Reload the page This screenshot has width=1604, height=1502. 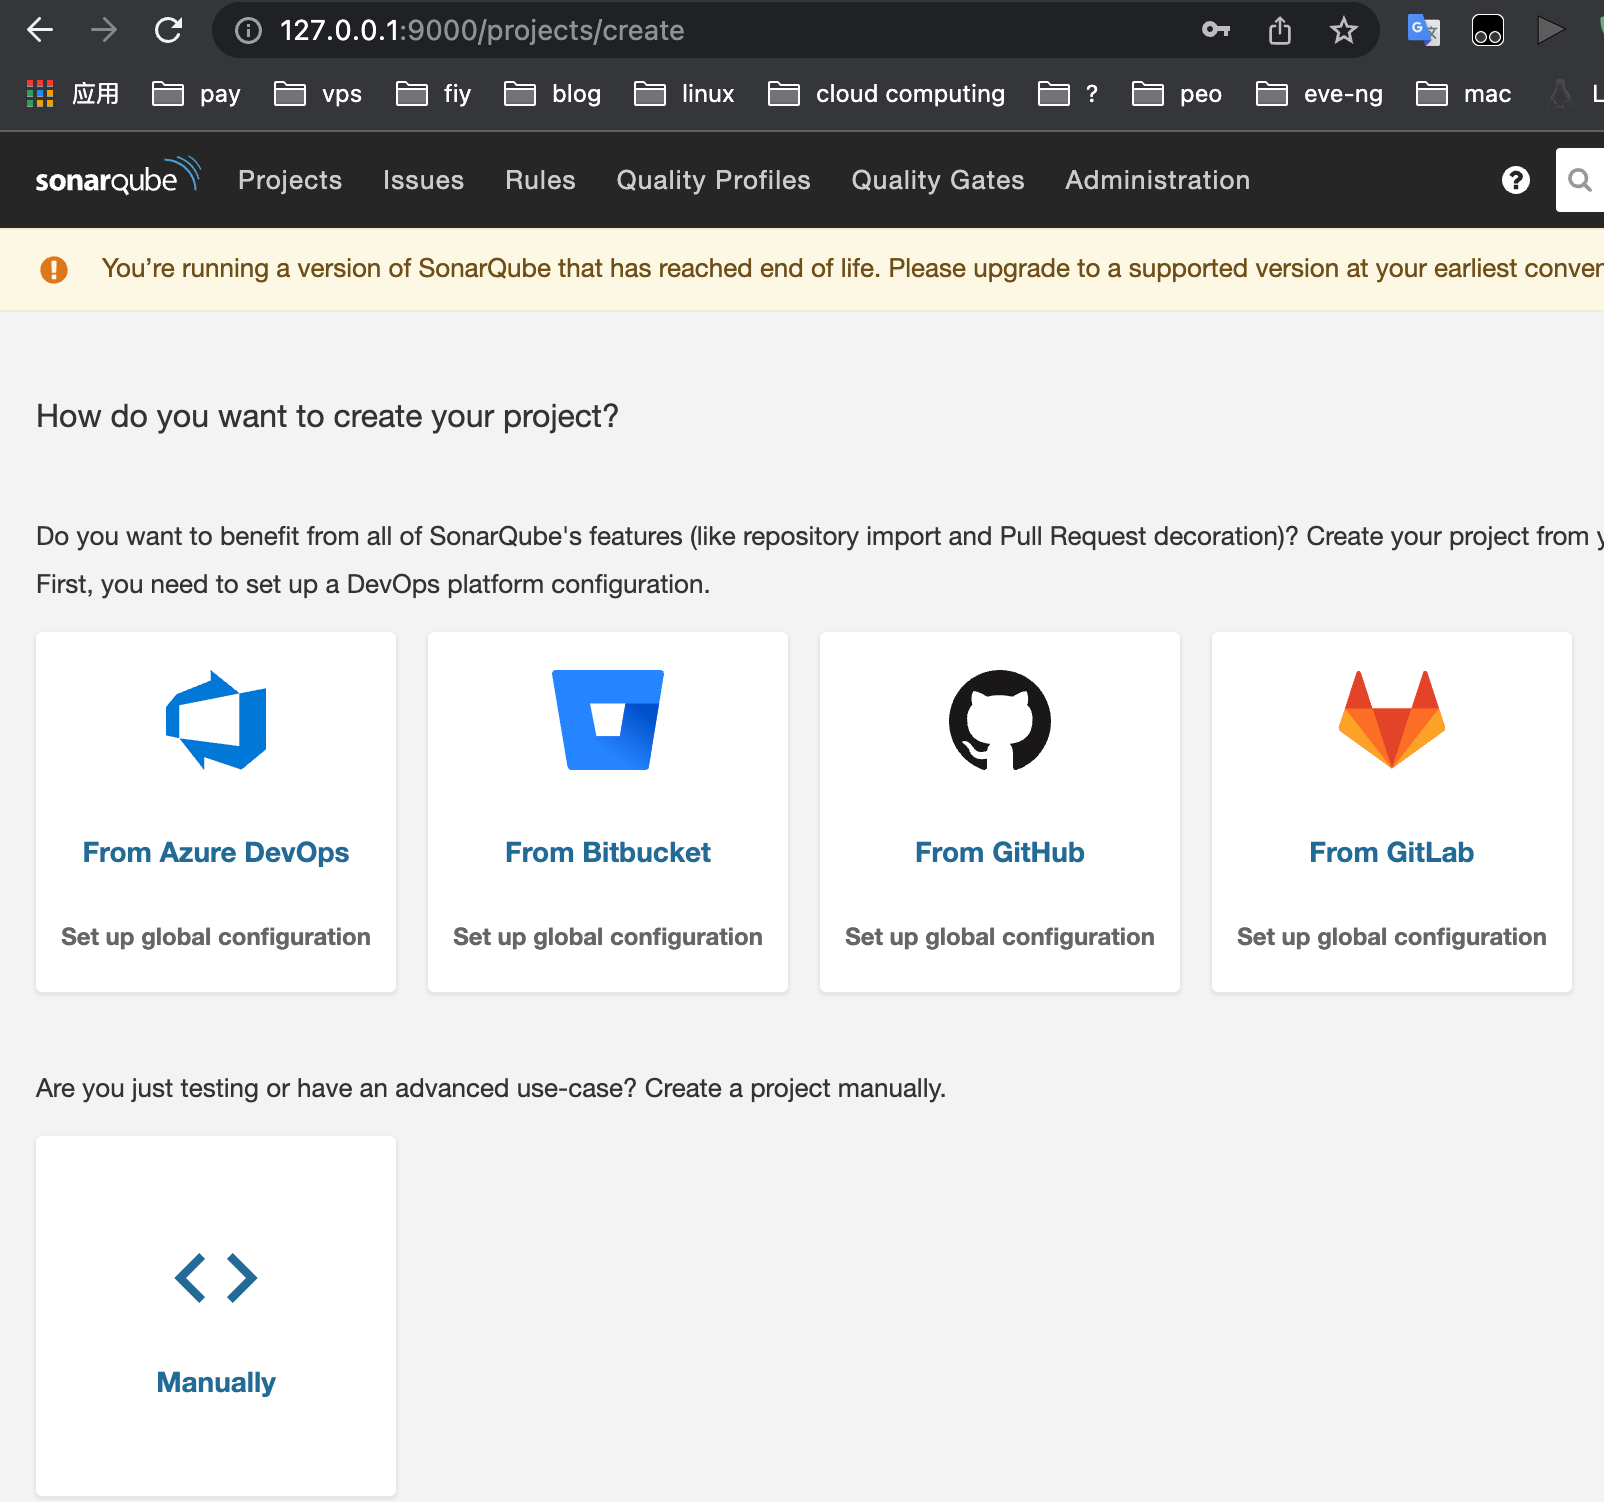pos(168,30)
